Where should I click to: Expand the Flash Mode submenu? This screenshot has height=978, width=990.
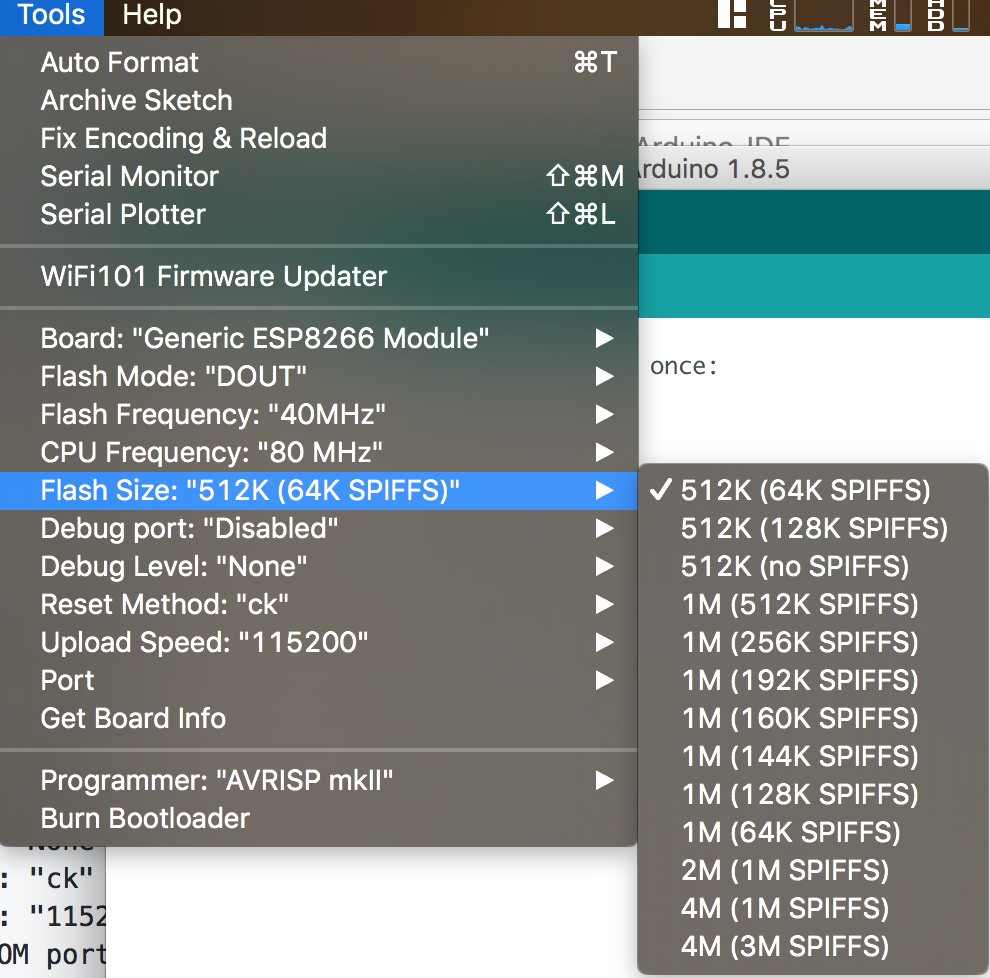[x=319, y=376]
